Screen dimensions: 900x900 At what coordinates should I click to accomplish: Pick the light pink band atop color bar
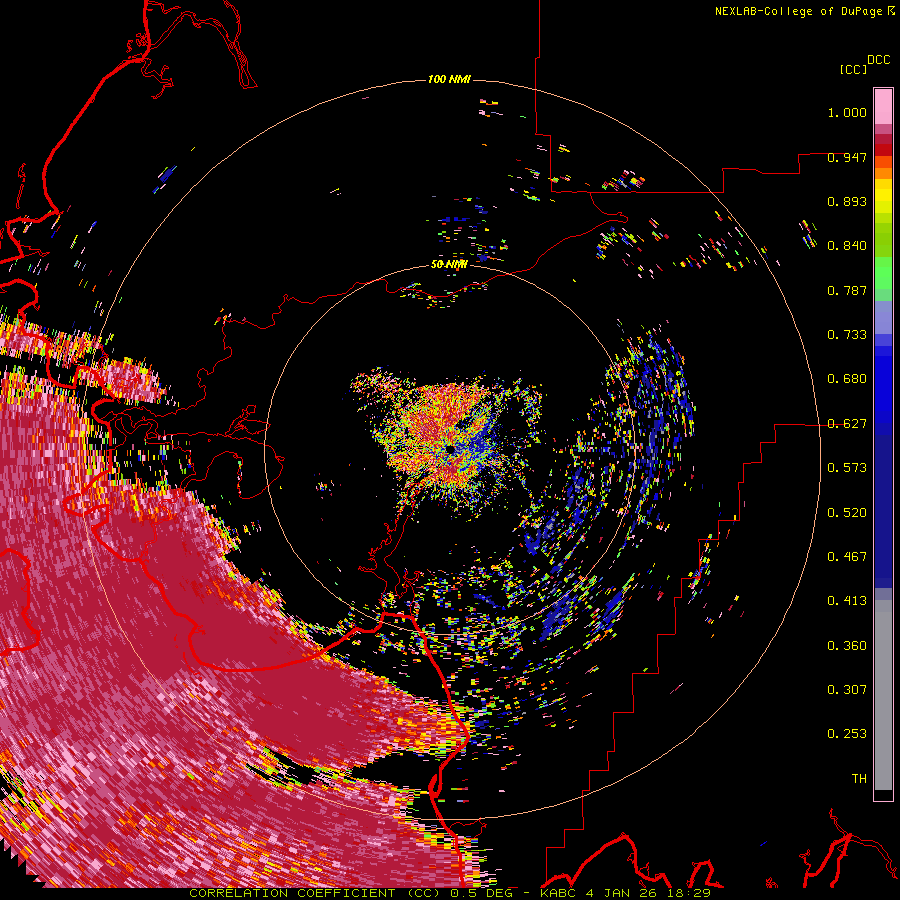click(x=883, y=106)
